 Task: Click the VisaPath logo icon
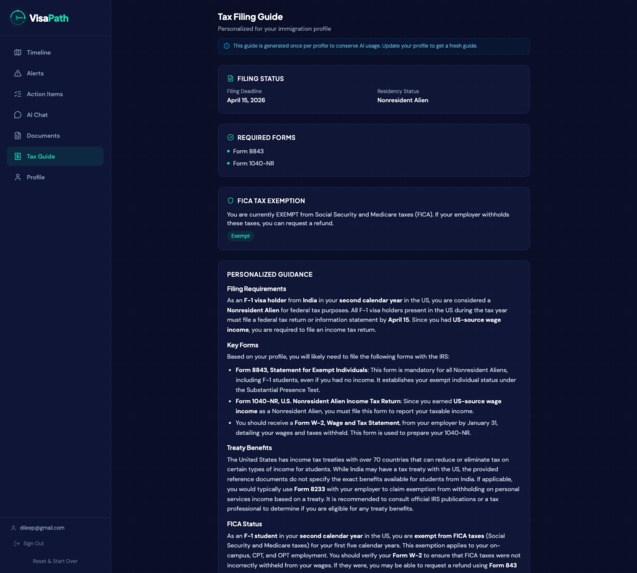pyautogui.click(x=17, y=17)
